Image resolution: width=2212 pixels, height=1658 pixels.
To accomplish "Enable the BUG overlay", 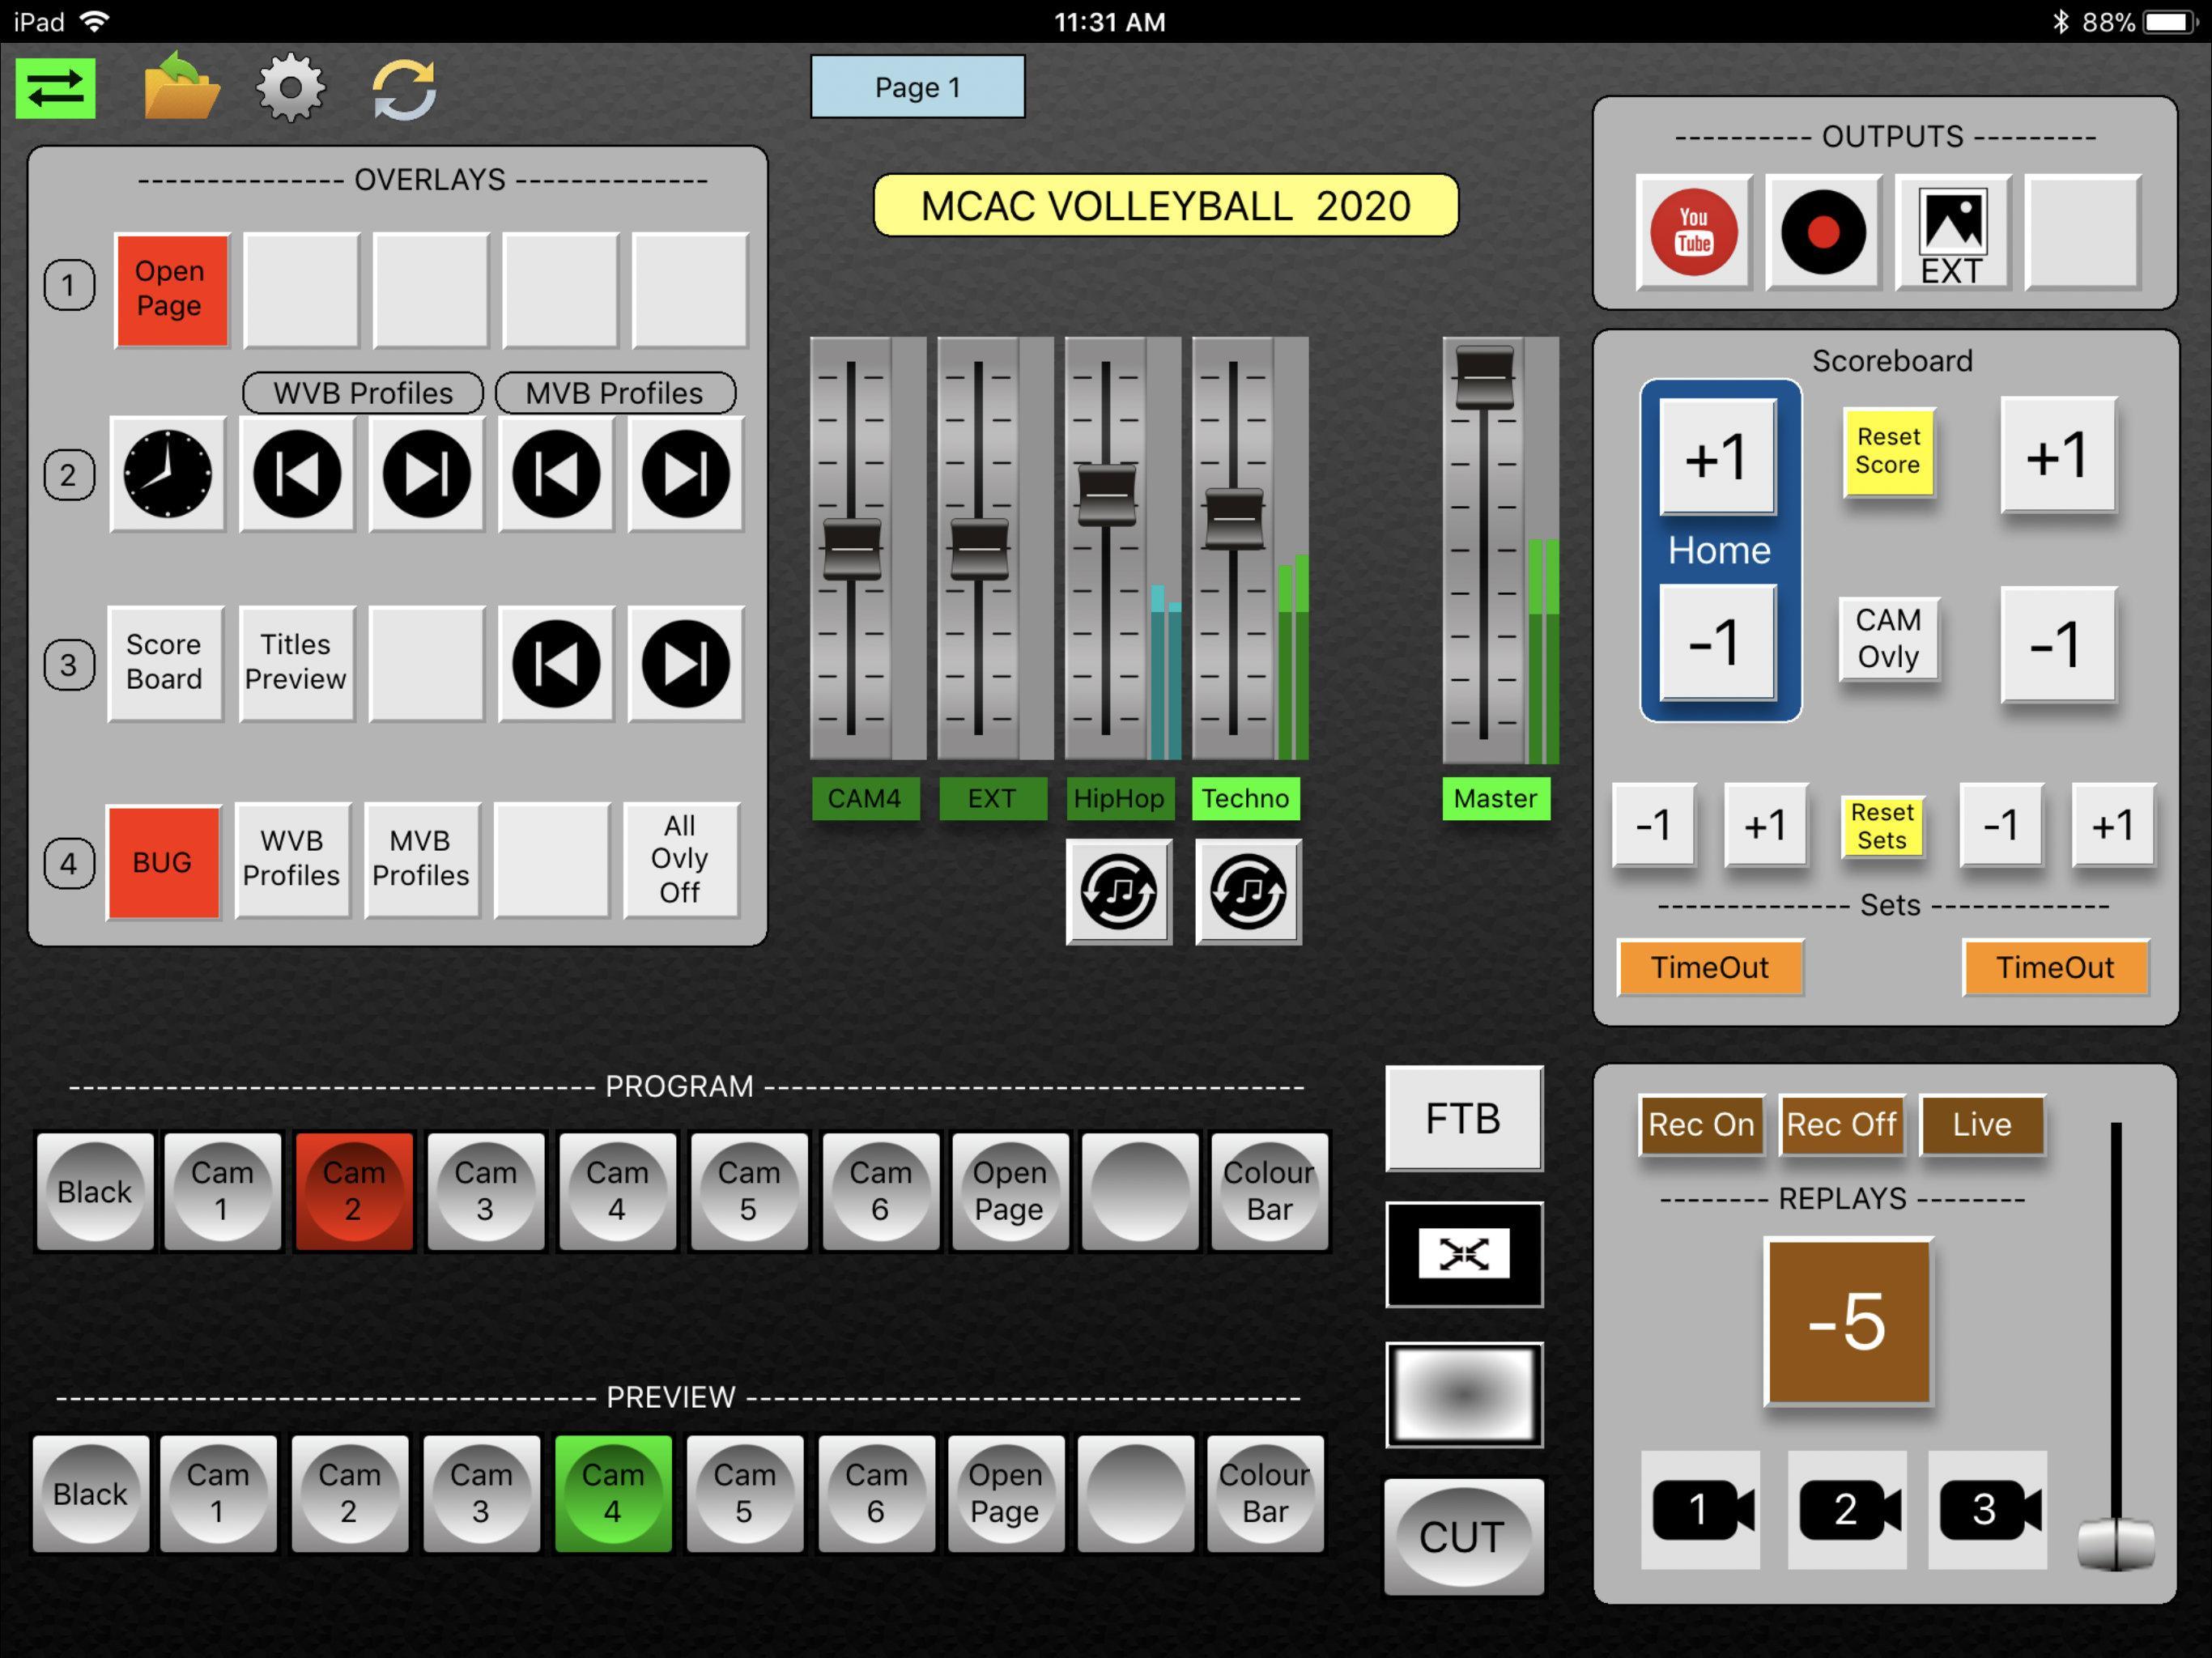I will pyautogui.click(x=163, y=861).
